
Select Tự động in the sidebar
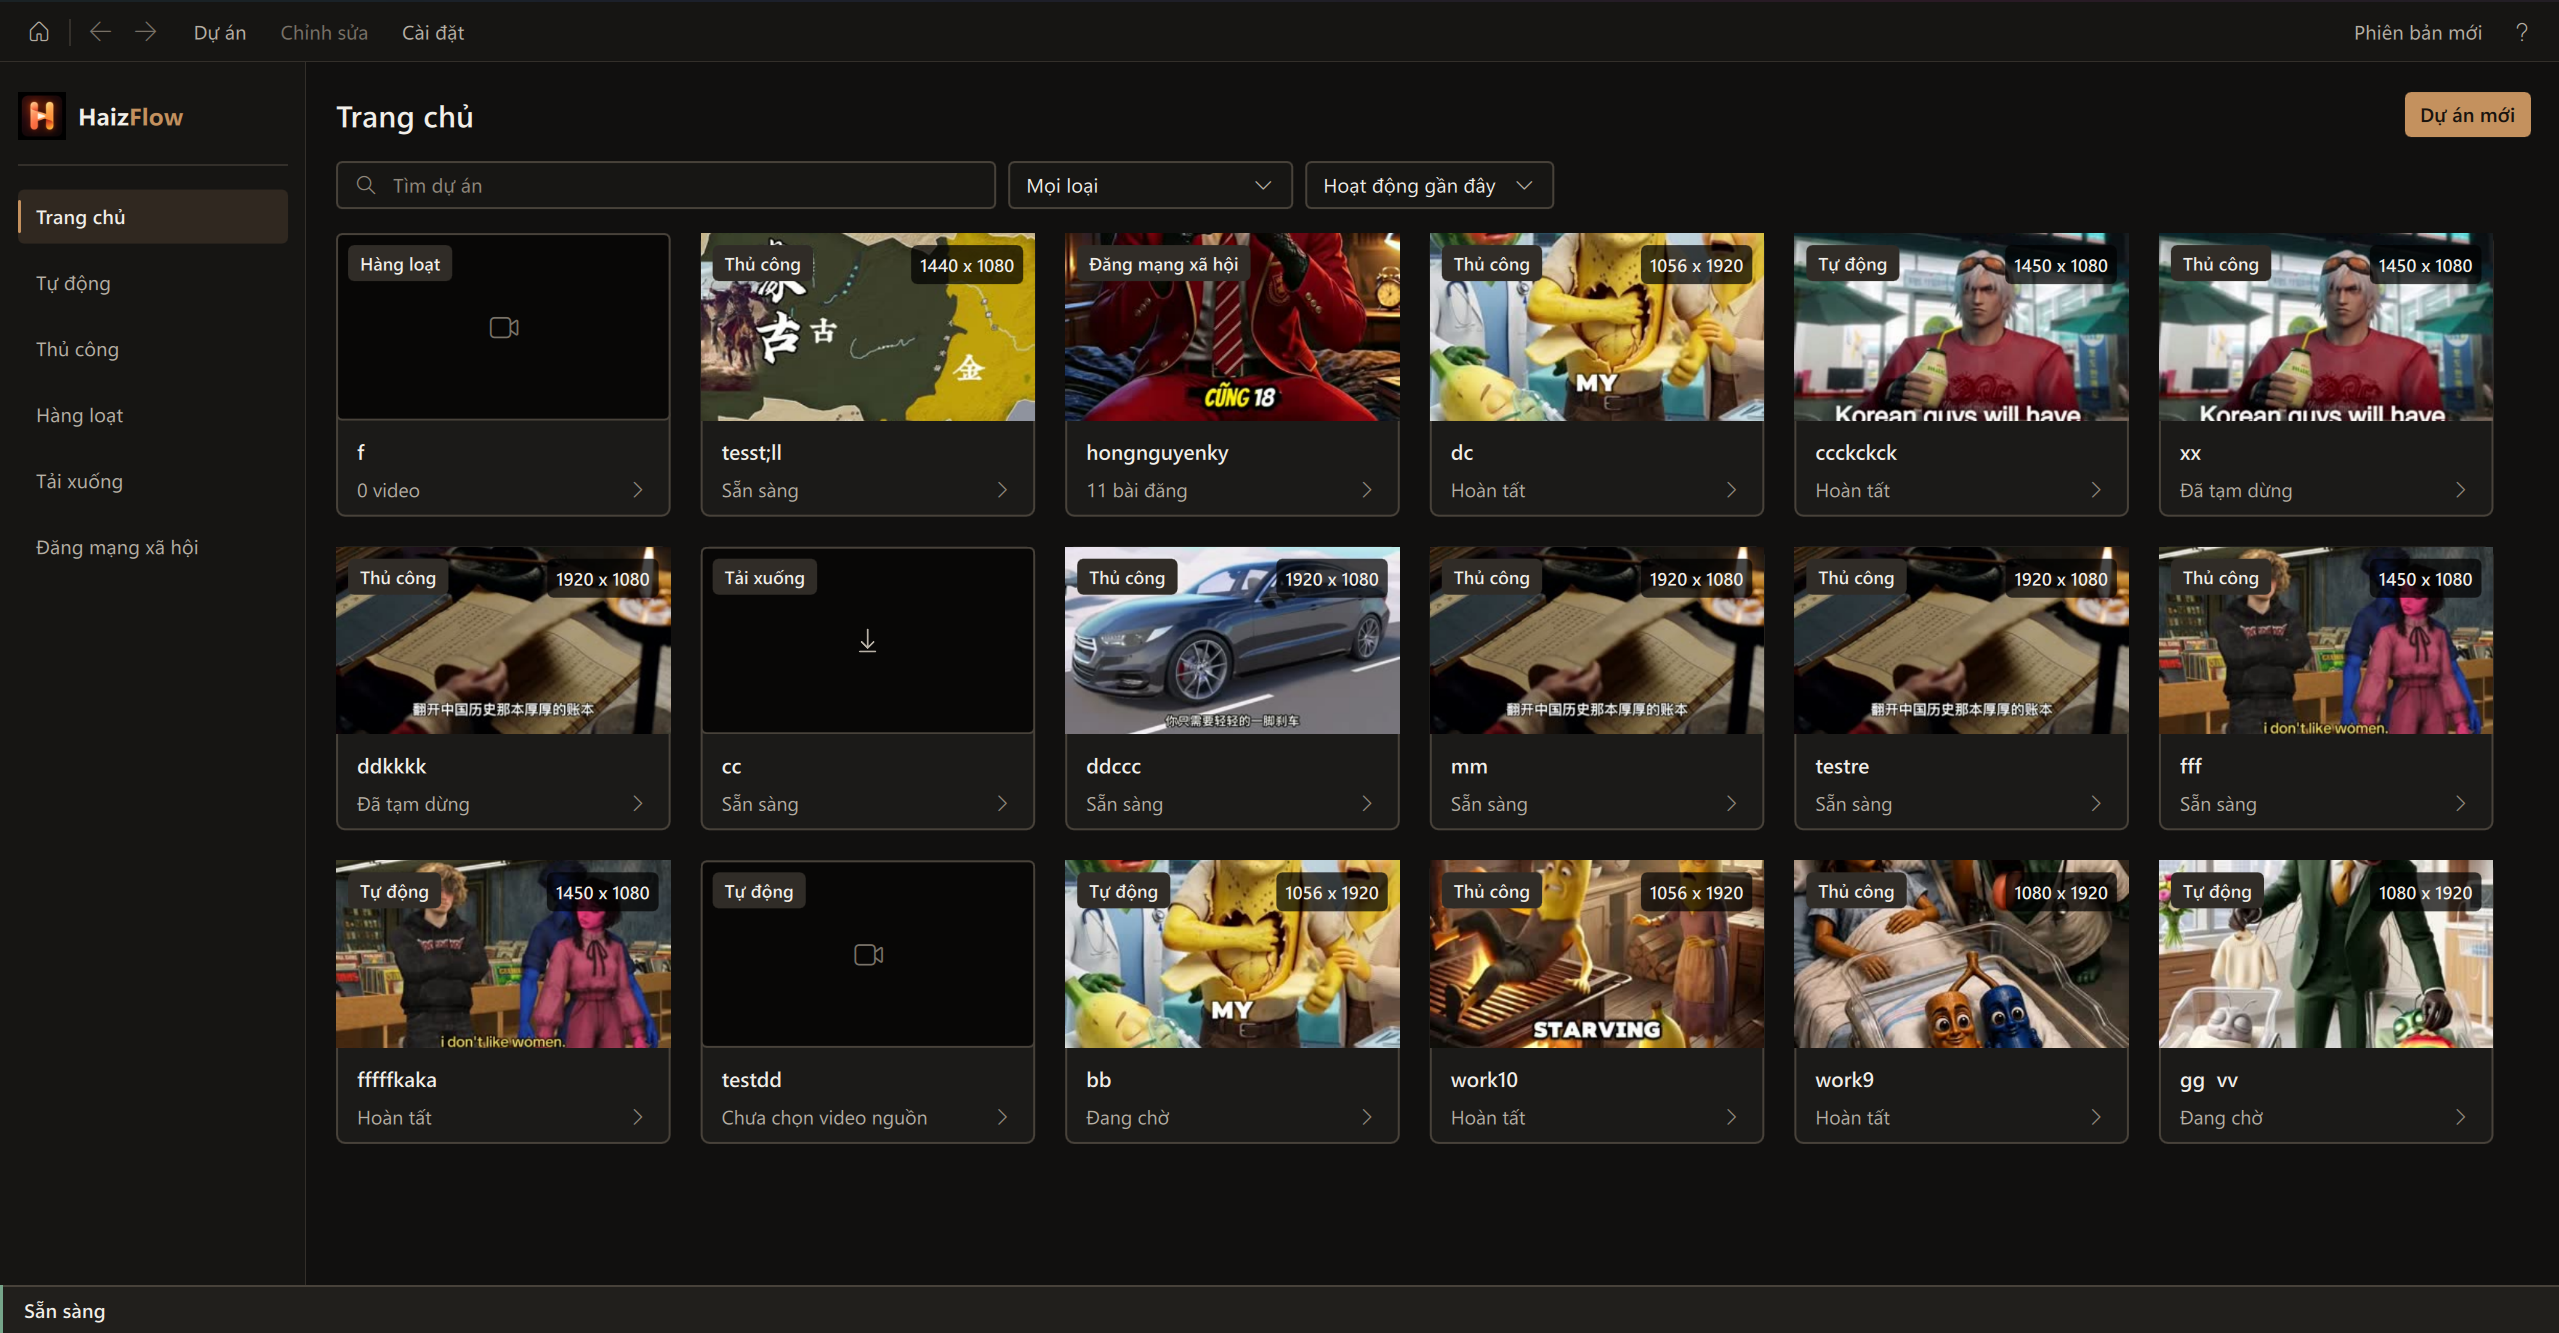pyautogui.click(x=153, y=283)
